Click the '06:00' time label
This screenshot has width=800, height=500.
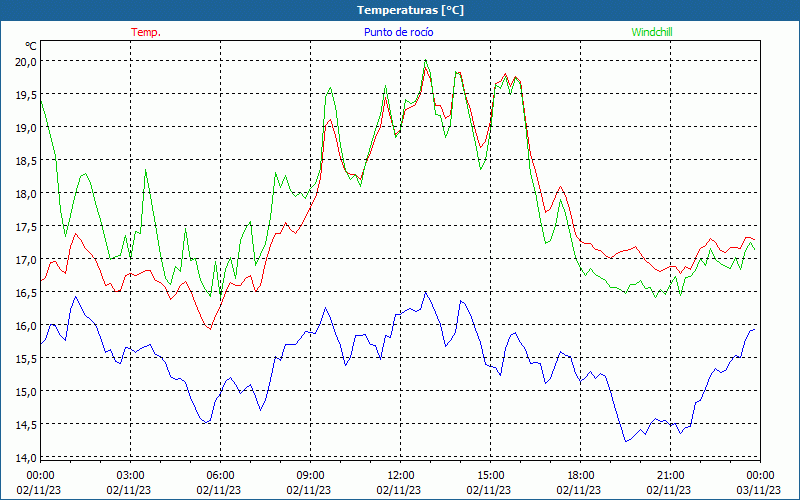[220, 475]
